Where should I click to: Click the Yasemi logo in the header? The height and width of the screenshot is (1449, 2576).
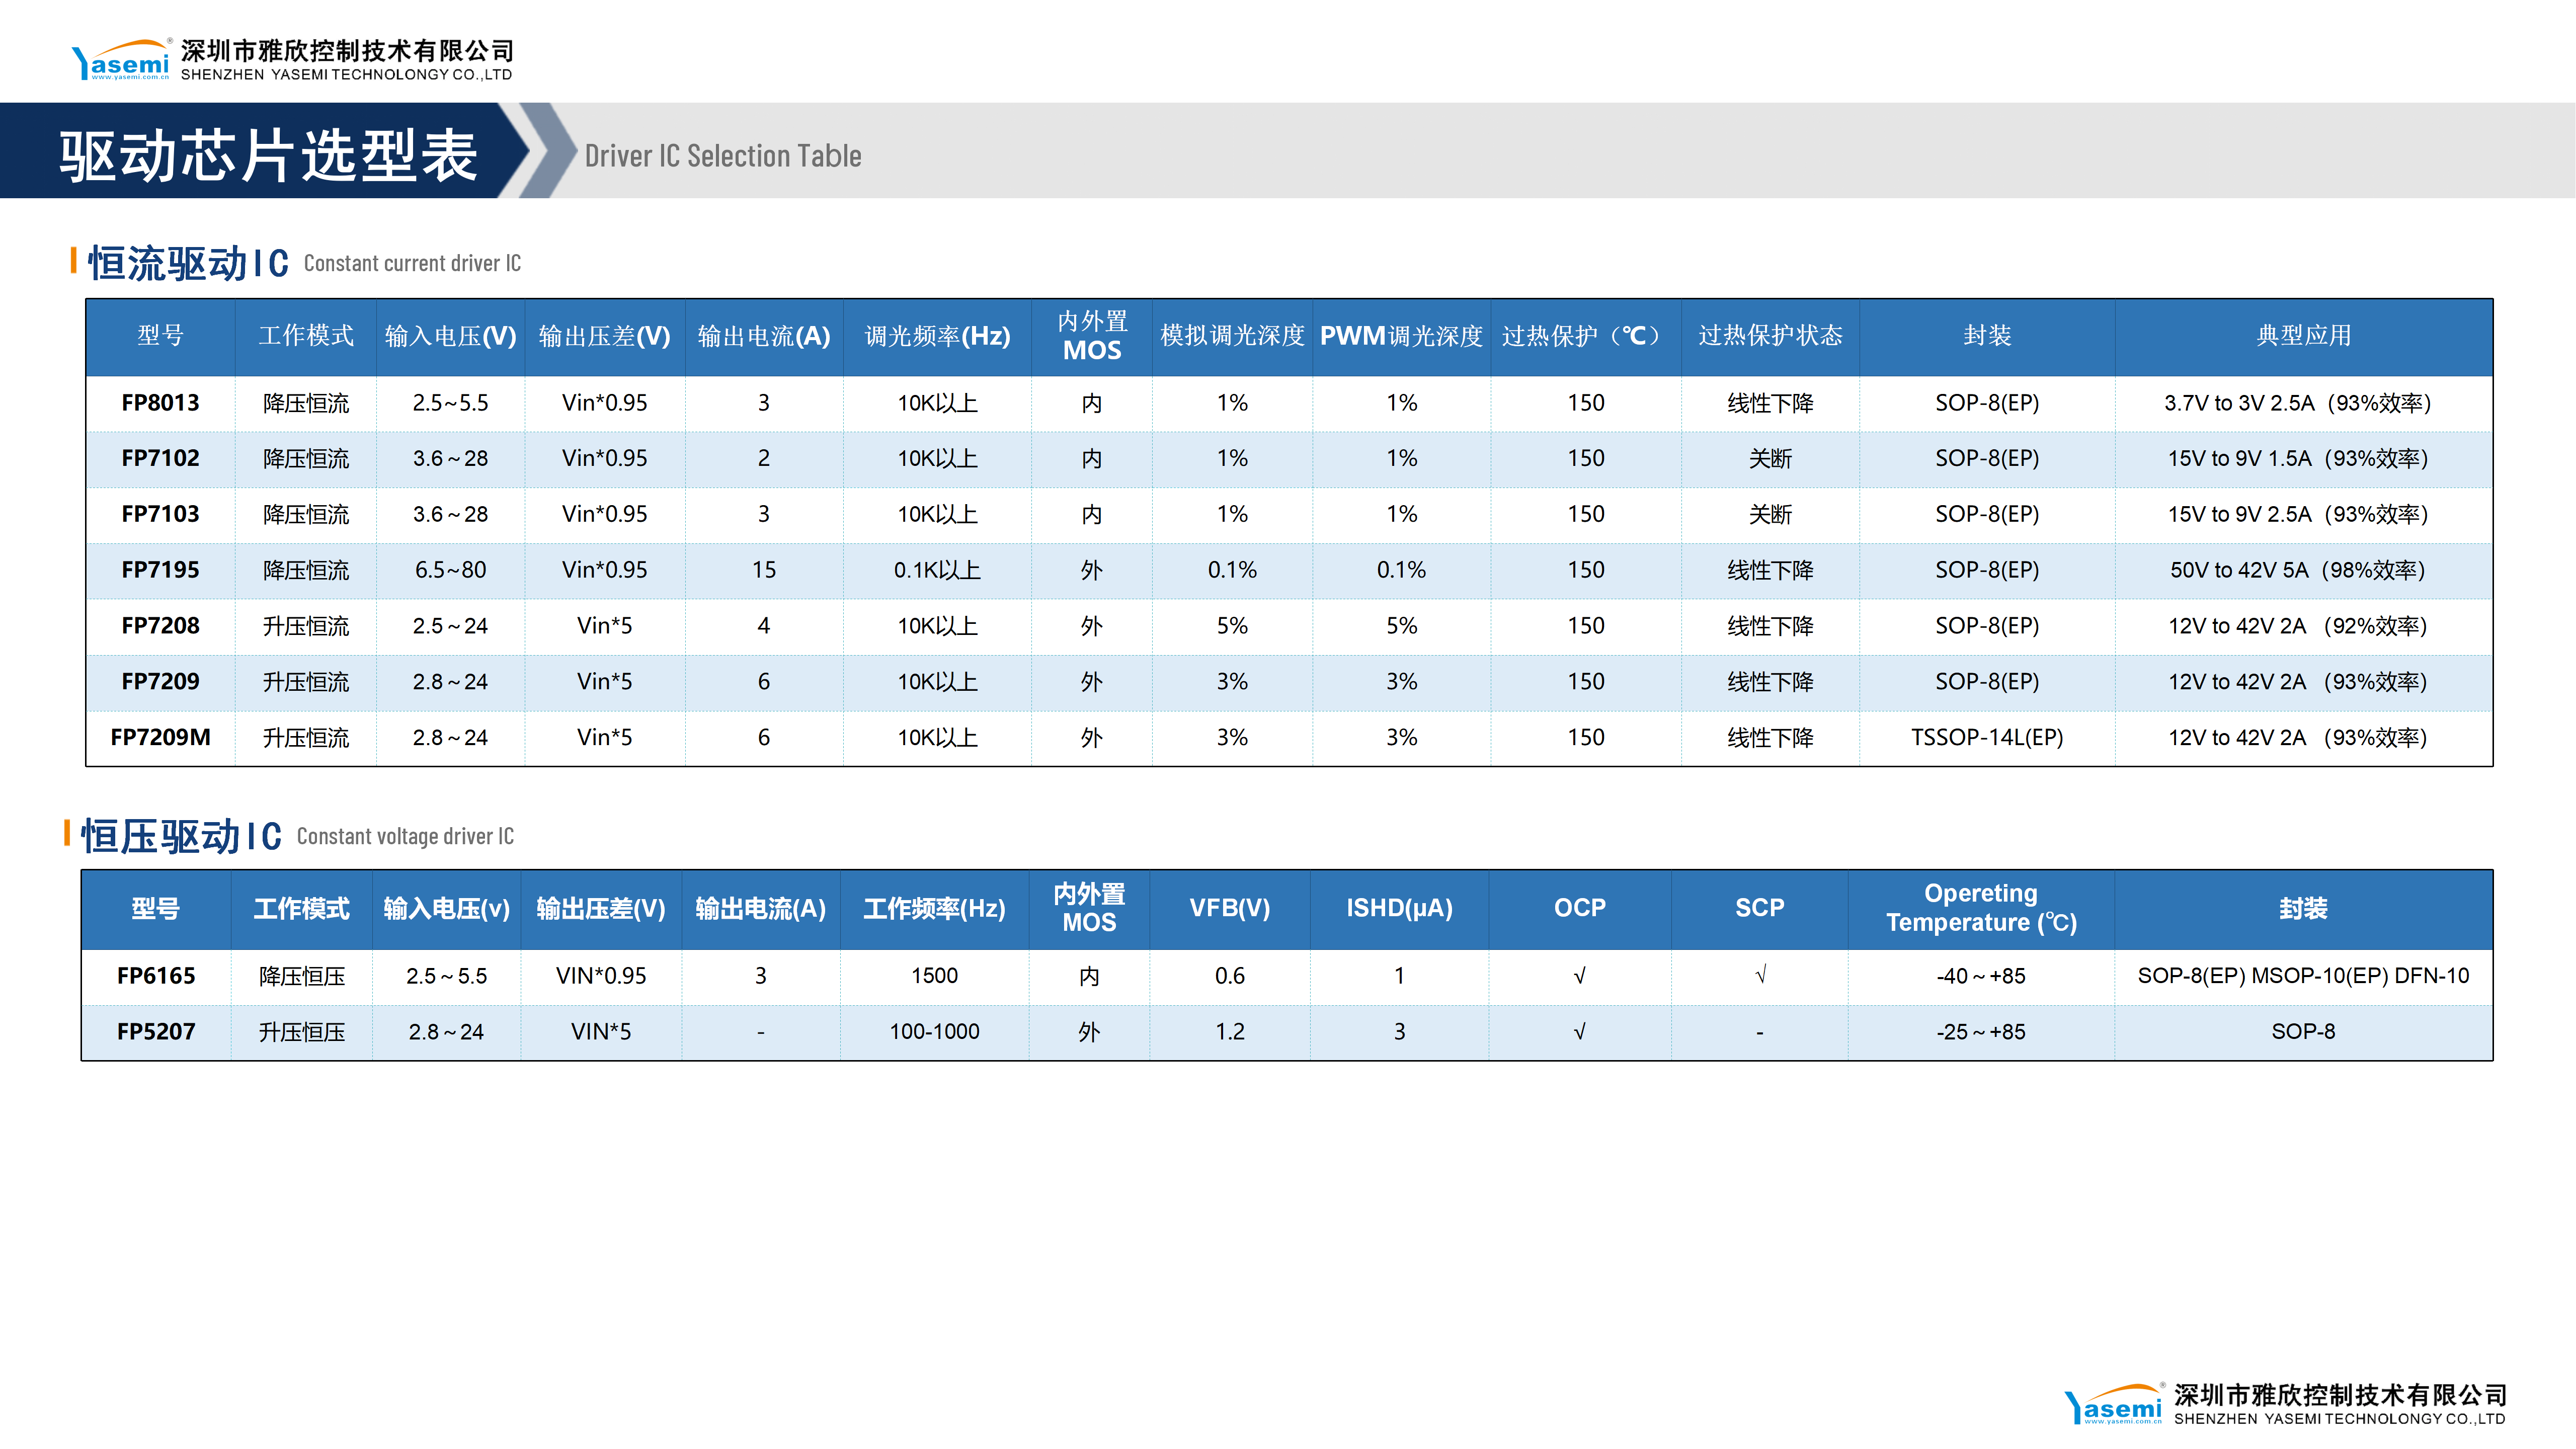(122, 60)
